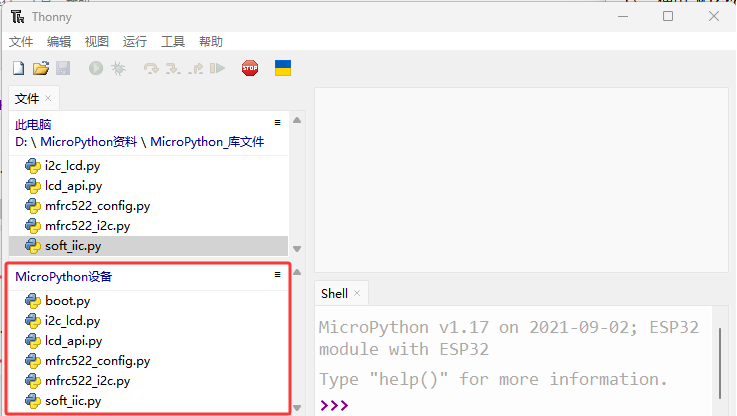Click Python icon beside device mfrc522_config.py
Screen dimensions: 737x416
point(33,361)
